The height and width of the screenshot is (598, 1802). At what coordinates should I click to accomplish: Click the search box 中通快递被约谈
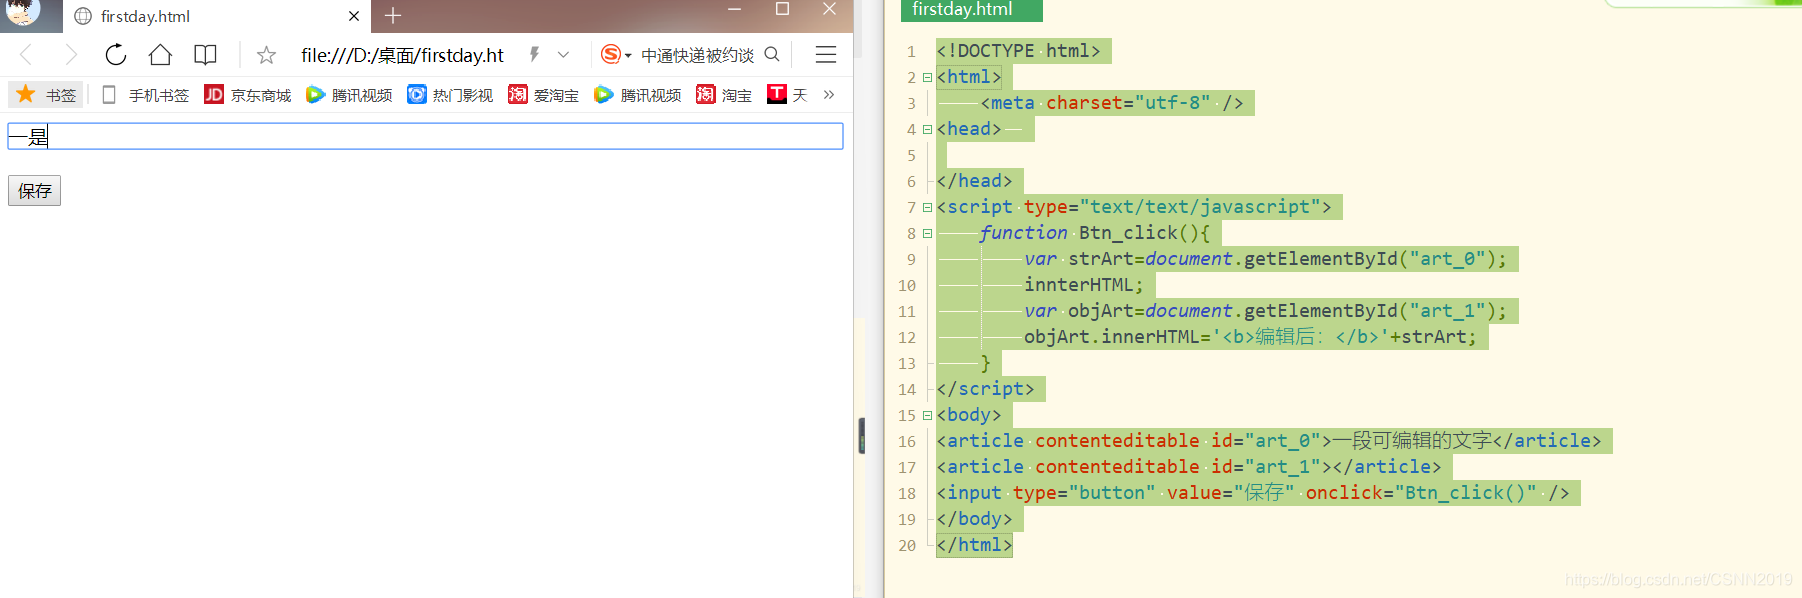pos(697,55)
